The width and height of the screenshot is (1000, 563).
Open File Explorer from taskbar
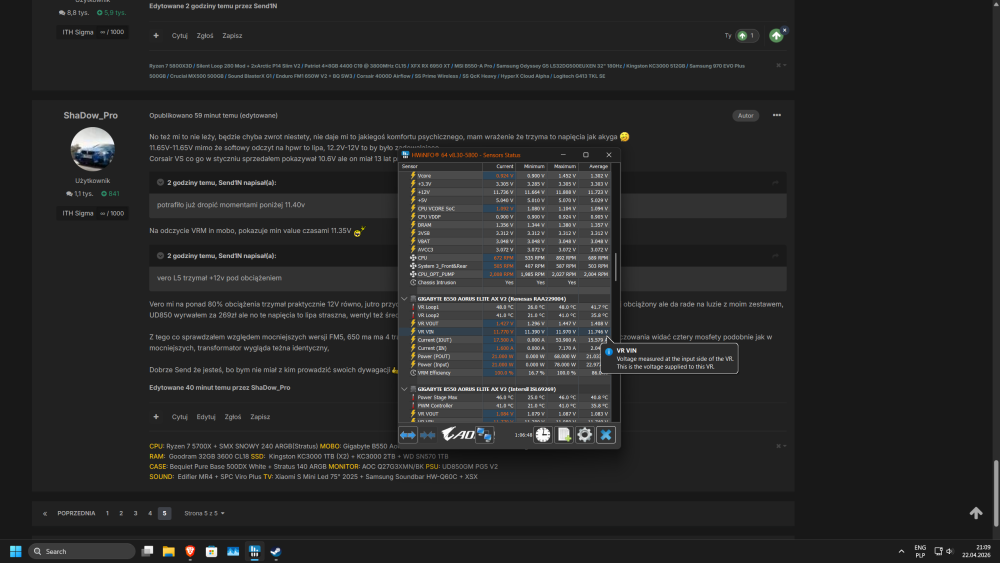(x=168, y=552)
